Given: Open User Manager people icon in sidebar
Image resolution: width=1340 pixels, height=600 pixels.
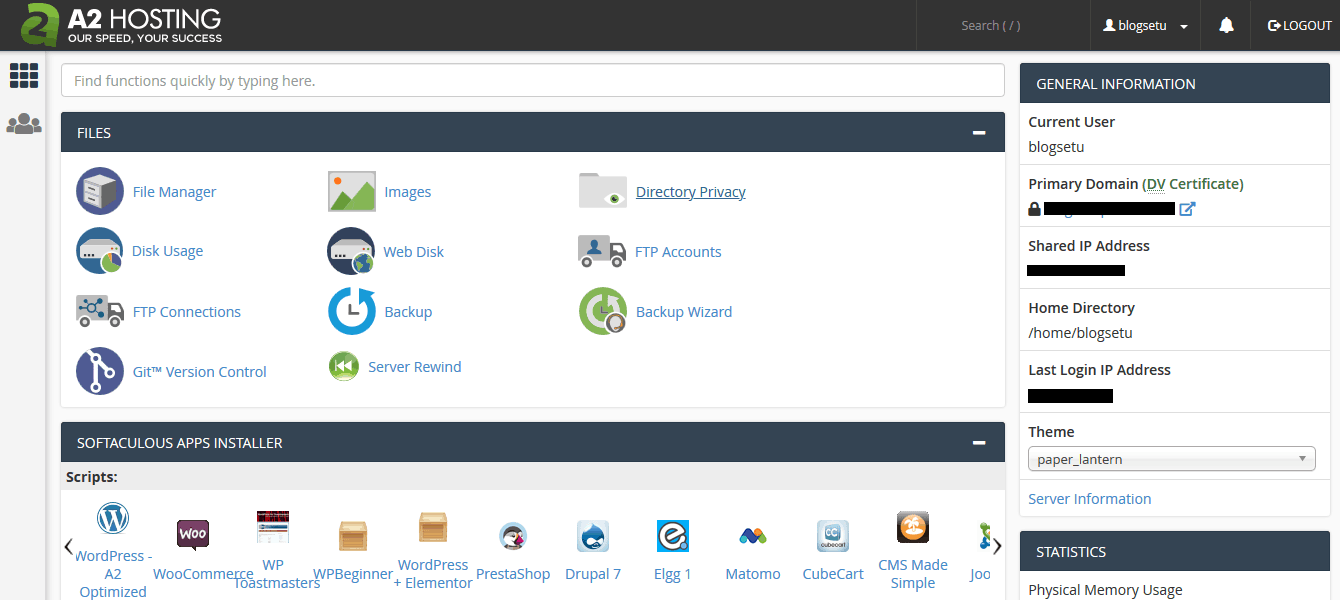Looking at the screenshot, I should (x=24, y=125).
